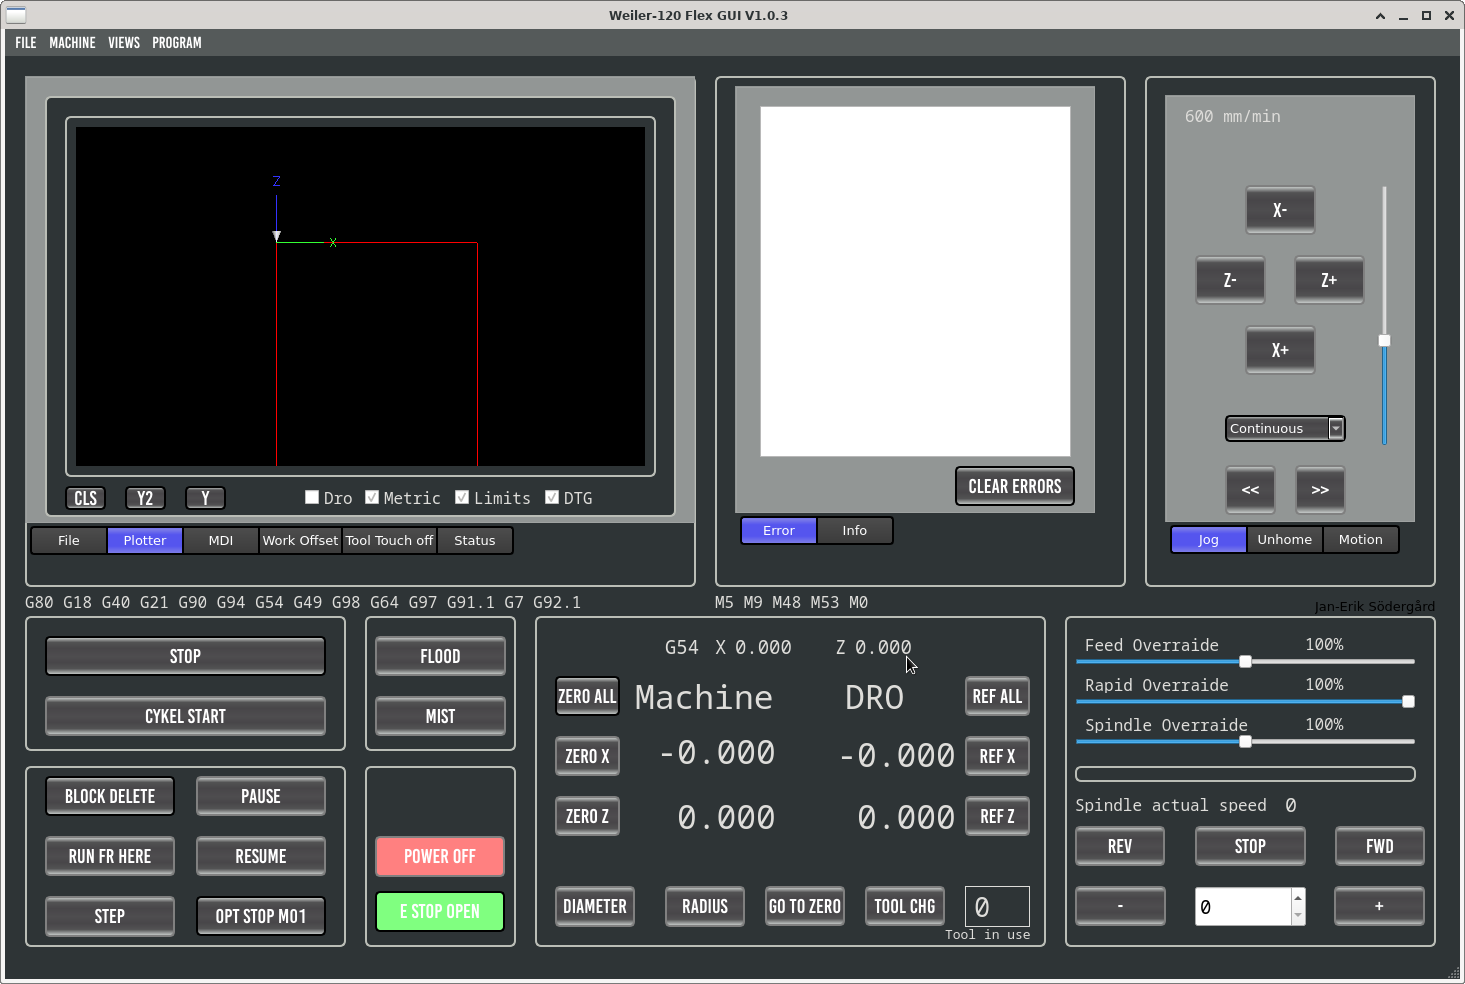Start the cycle with CYKEL START
The image size is (1465, 984).
point(185,716)
